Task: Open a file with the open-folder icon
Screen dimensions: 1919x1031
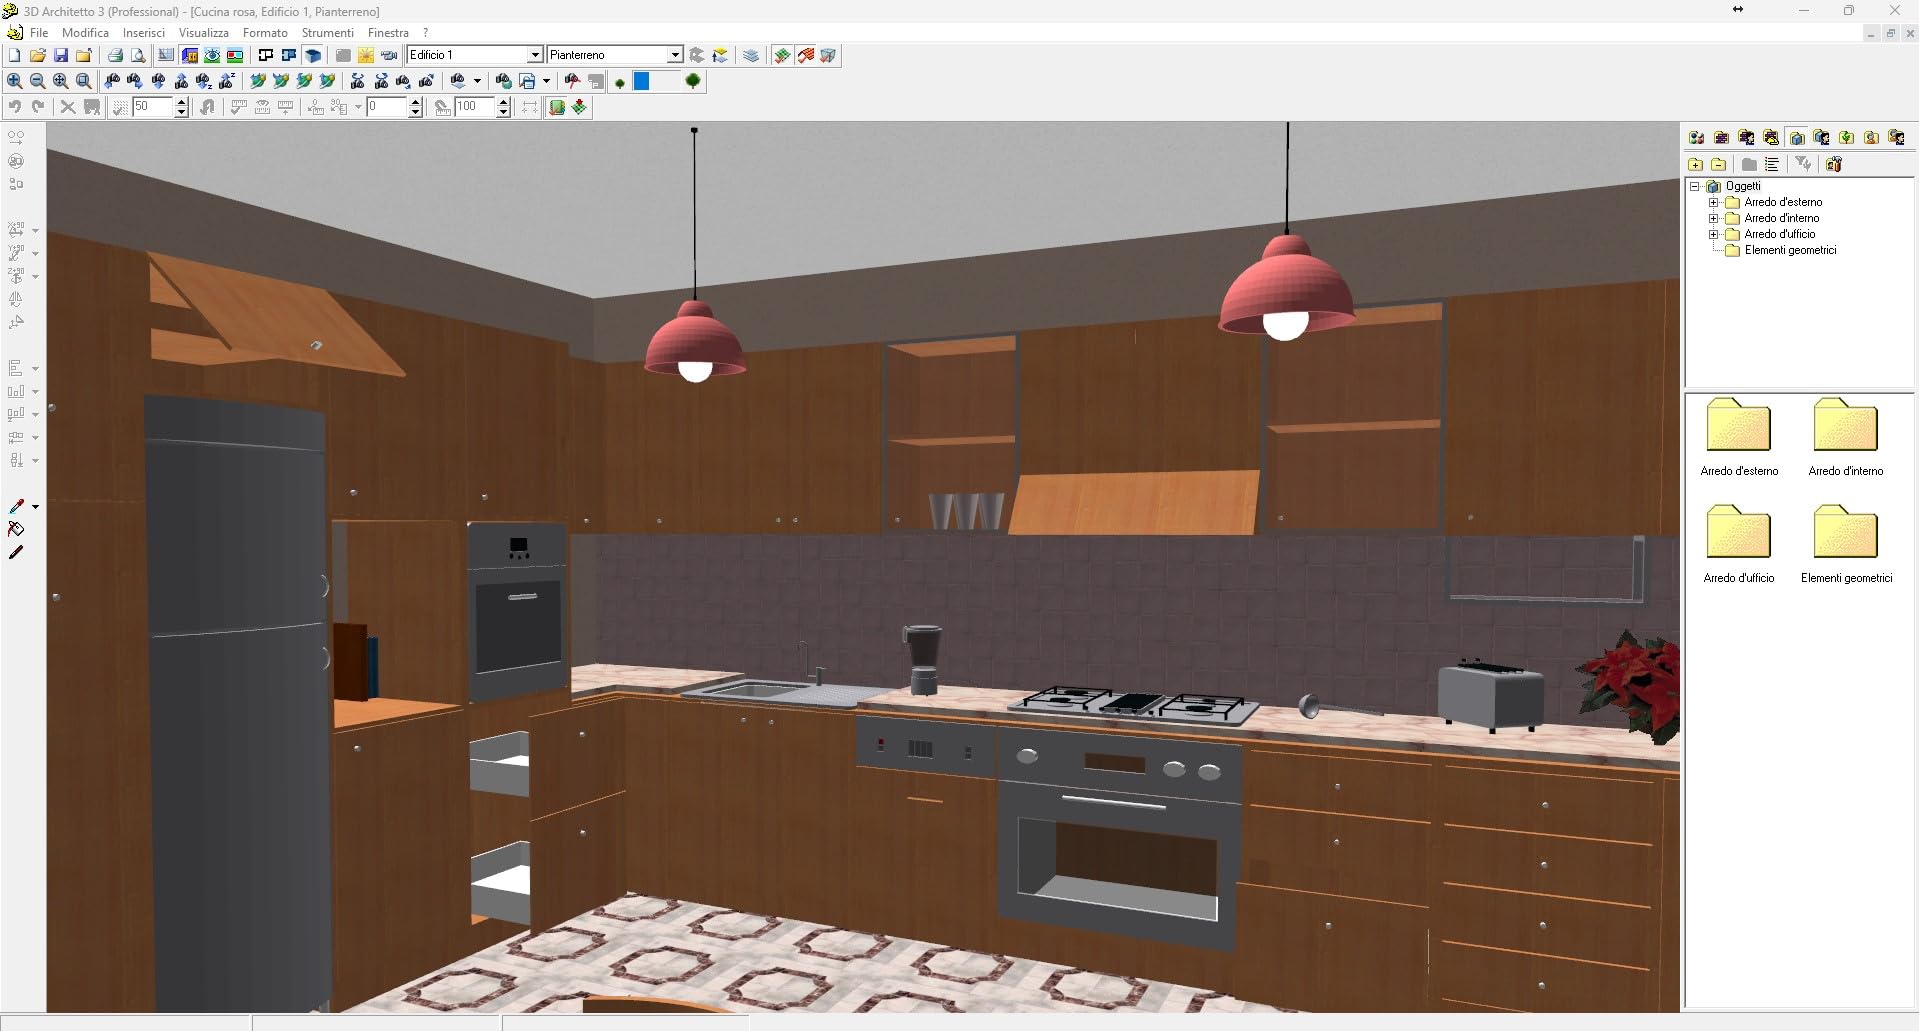Action: coord(38,55)
